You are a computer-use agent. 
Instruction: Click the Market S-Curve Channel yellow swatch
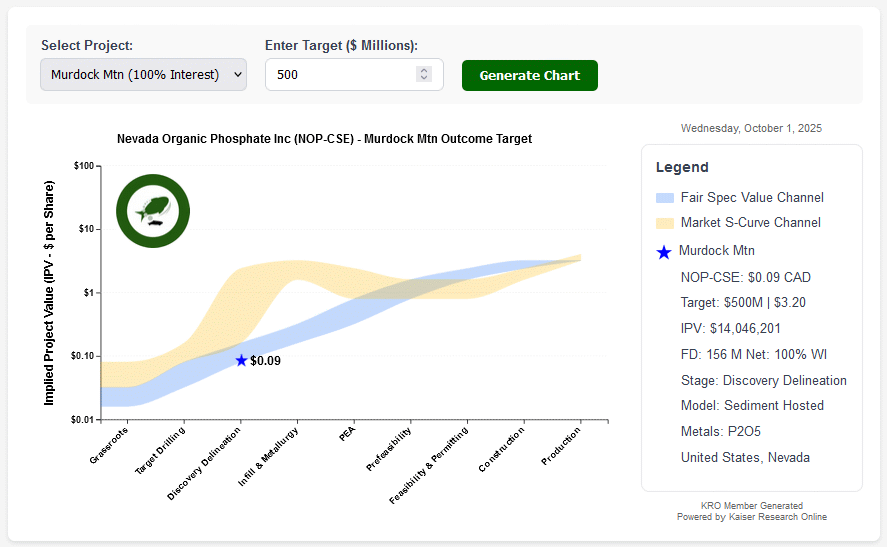point(665,223)
